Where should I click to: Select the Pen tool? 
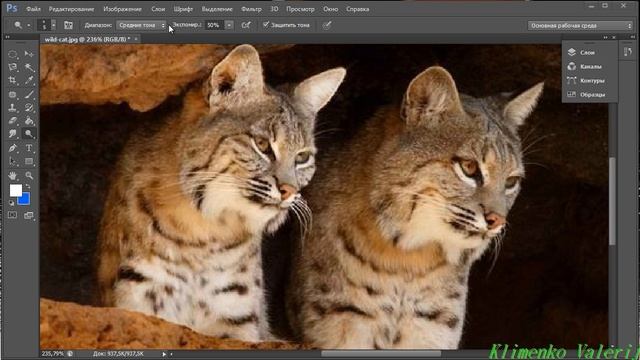tap(13, 148)
